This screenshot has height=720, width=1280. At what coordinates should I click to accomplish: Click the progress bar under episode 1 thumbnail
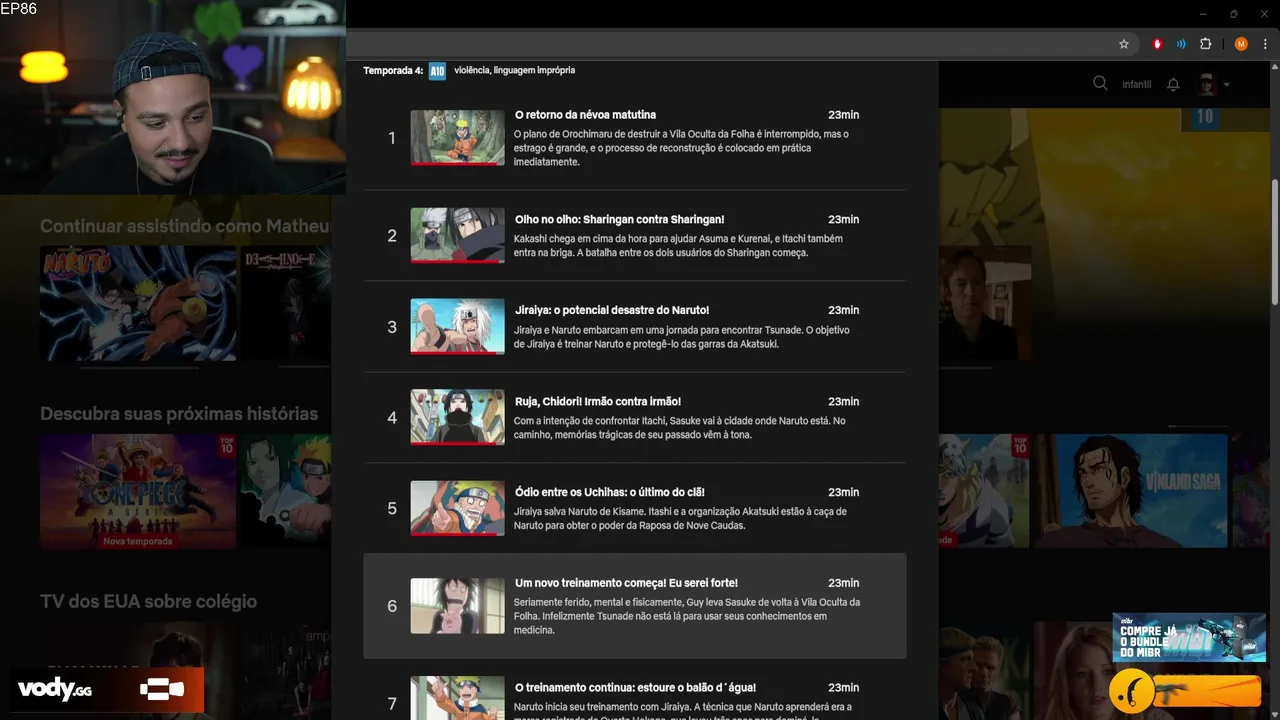(457, 164)
